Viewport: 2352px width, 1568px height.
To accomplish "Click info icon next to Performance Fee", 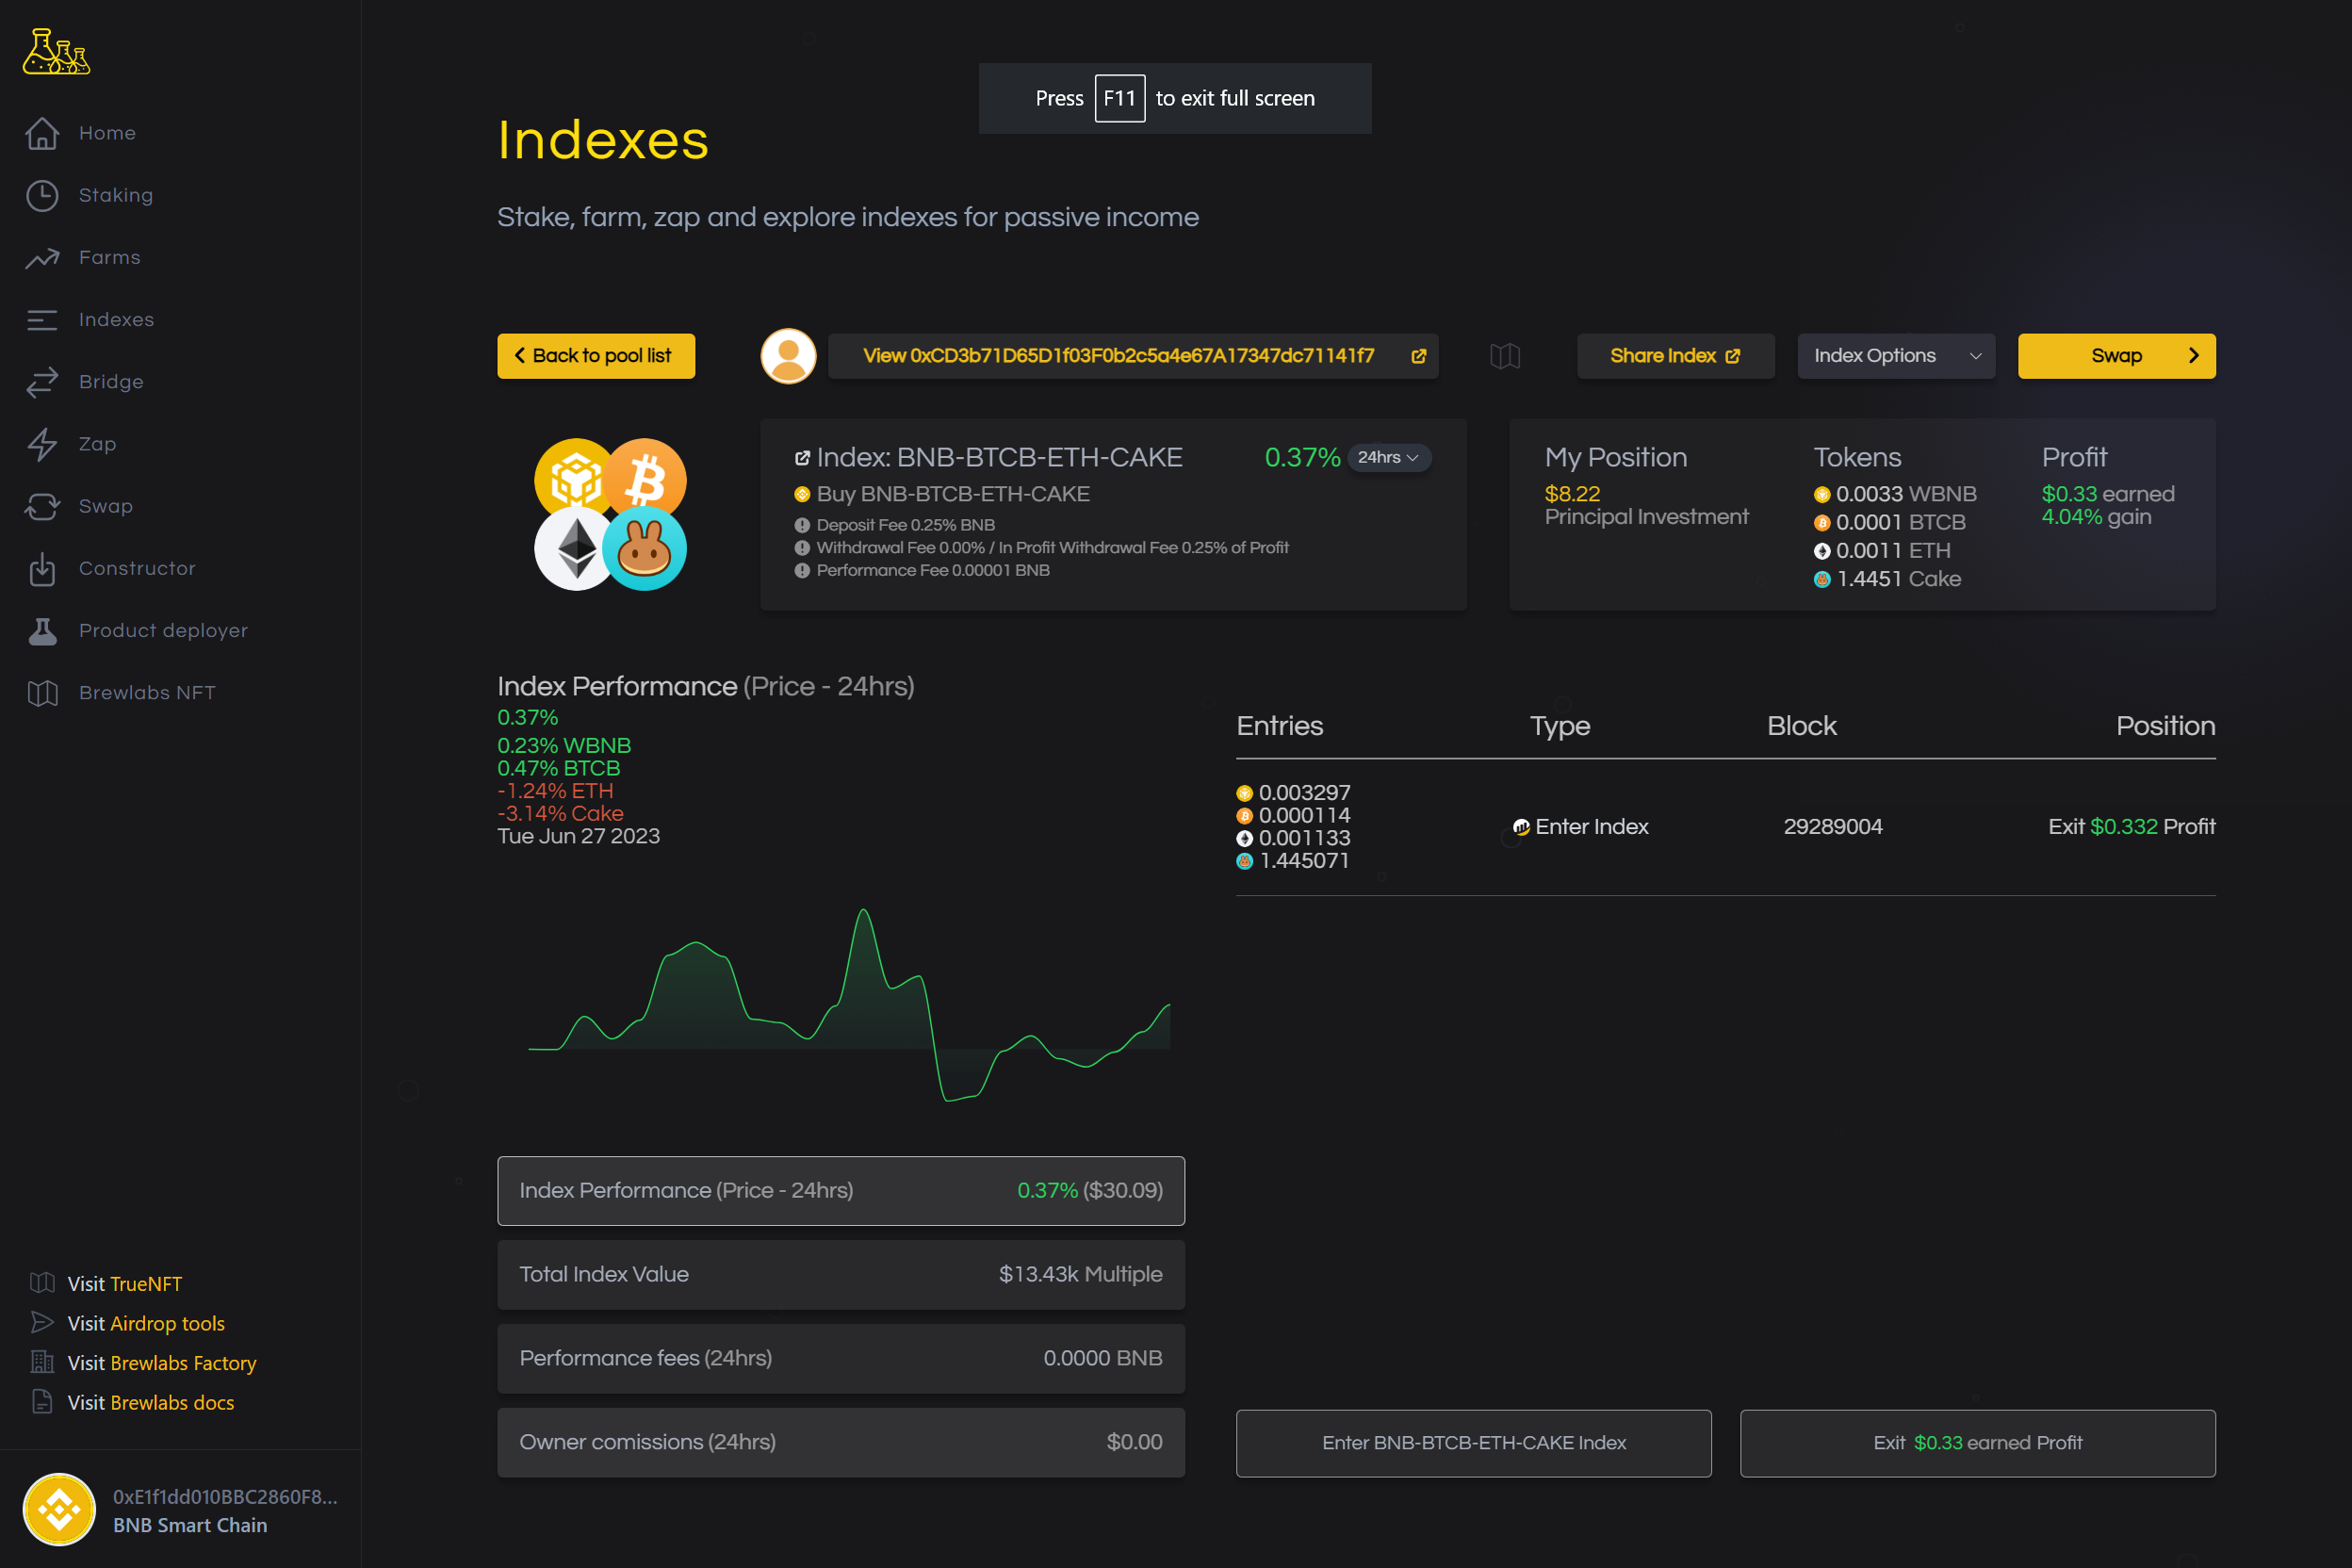I will click(x=802, y=571).
